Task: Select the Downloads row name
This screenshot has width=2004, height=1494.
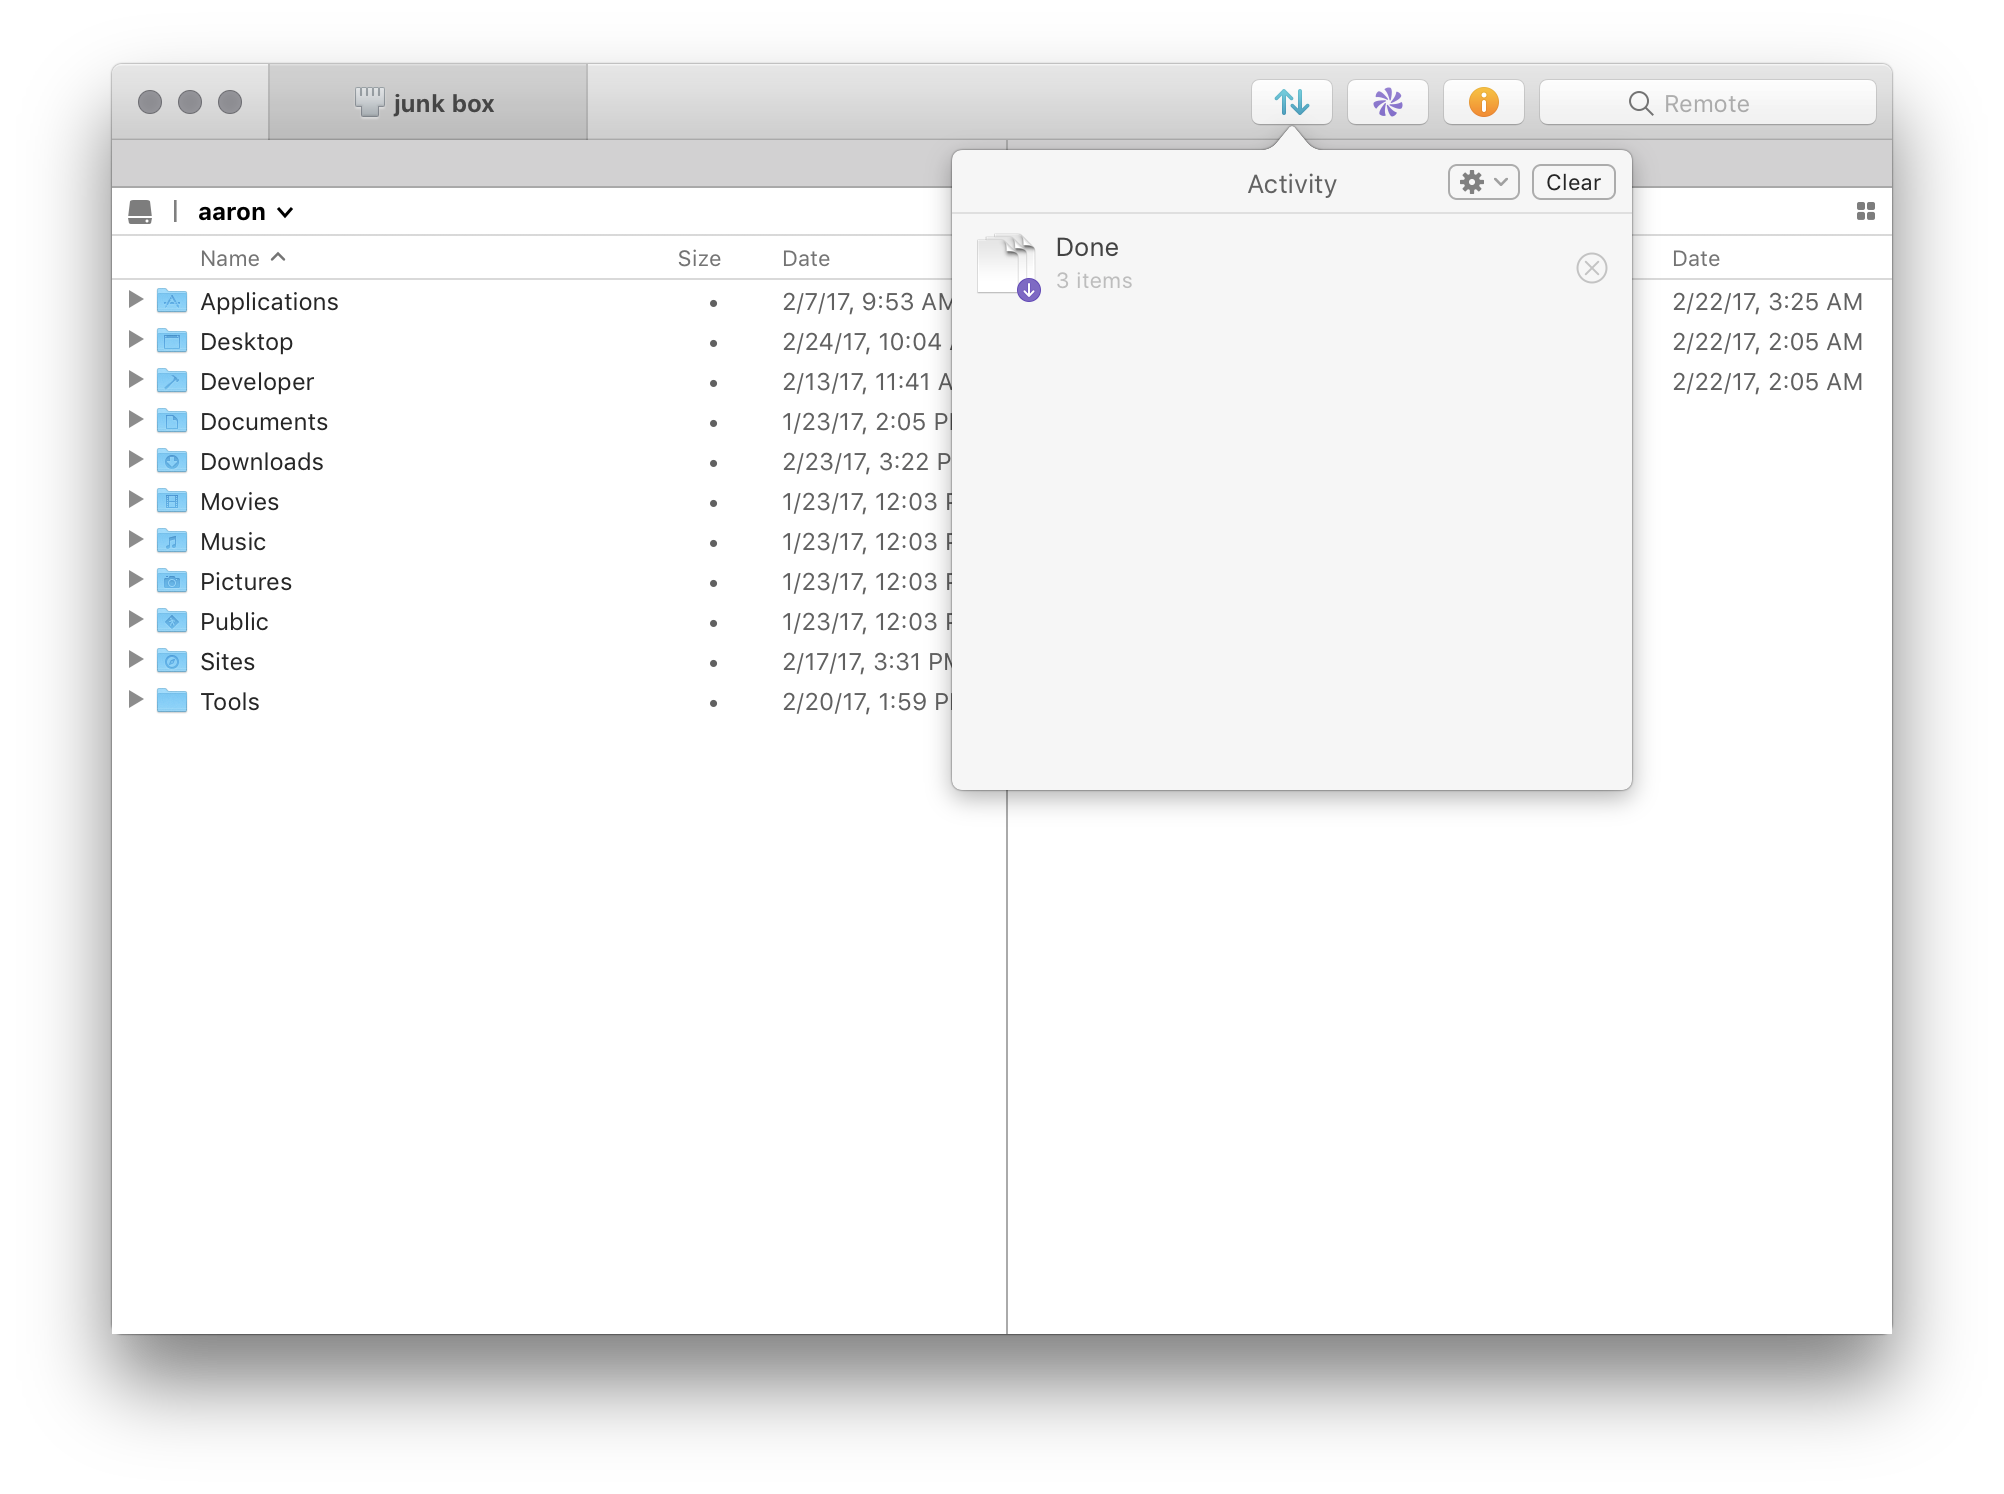Action: point(262,461)
